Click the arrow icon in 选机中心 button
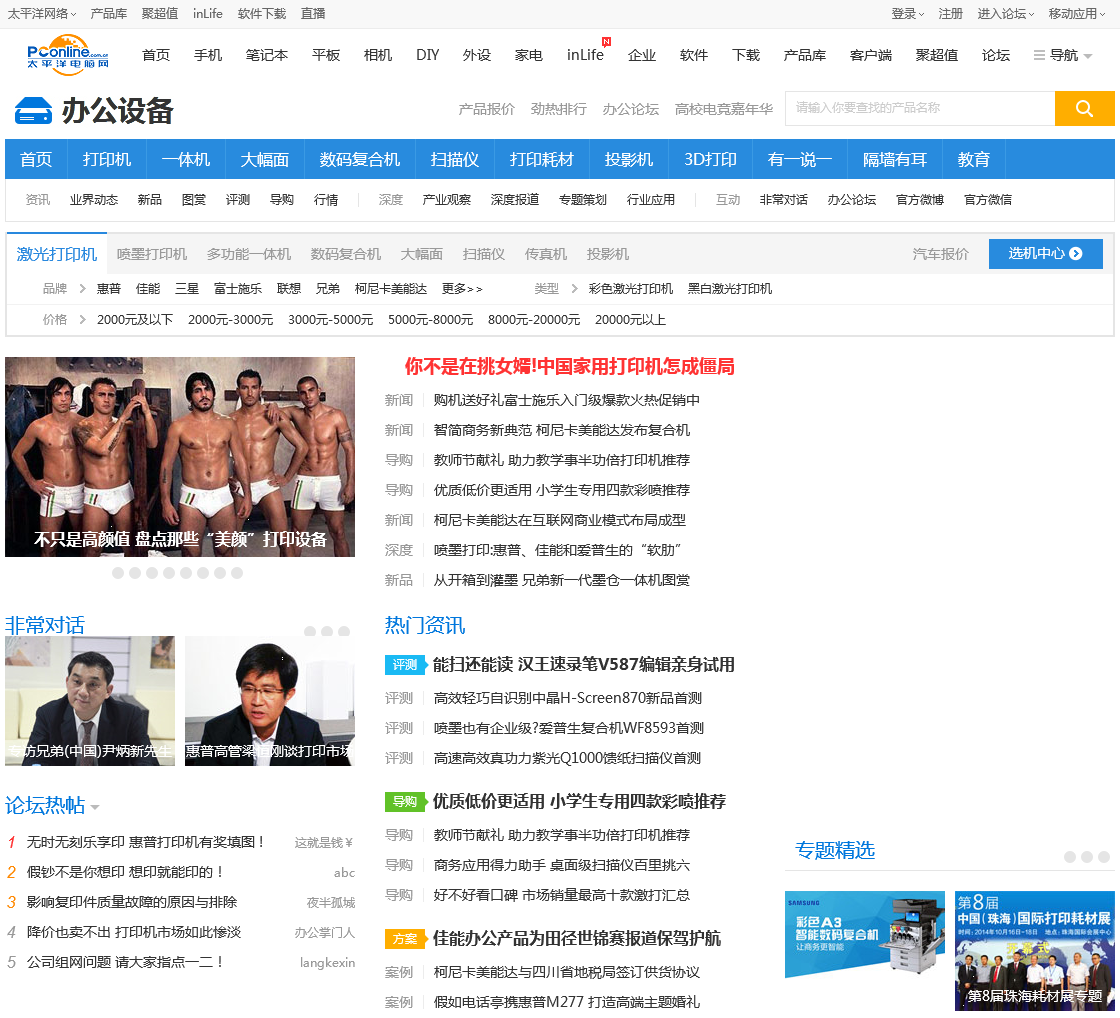Viewport: 1120px width, 1018px height. pyautogui.click(x=1076, y=254)
